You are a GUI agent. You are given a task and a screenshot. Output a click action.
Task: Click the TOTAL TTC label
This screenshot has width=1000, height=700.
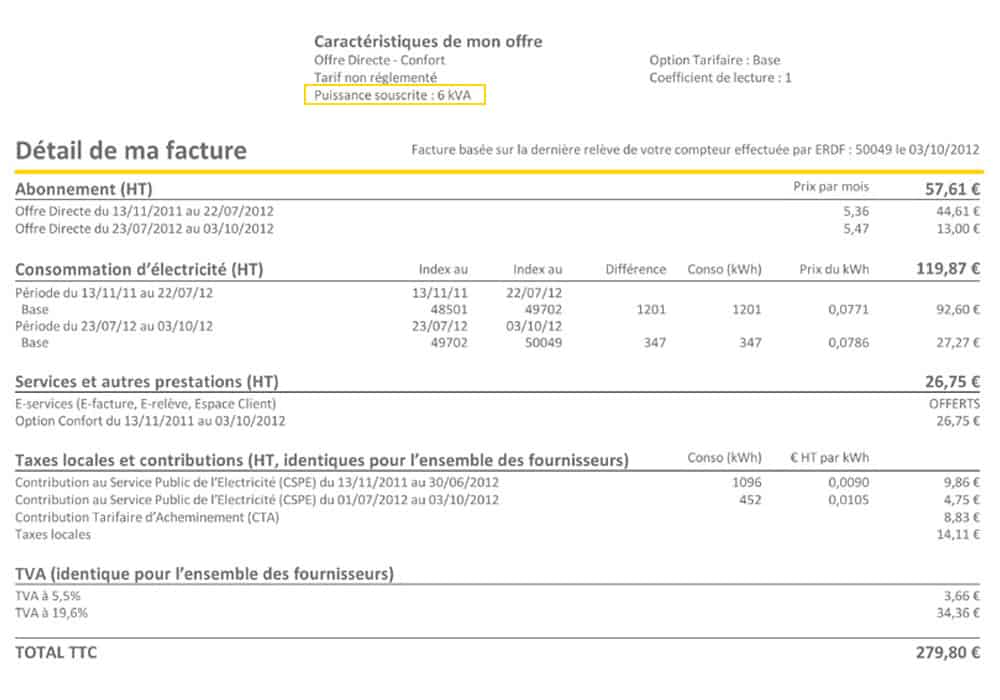click(57, 652)
